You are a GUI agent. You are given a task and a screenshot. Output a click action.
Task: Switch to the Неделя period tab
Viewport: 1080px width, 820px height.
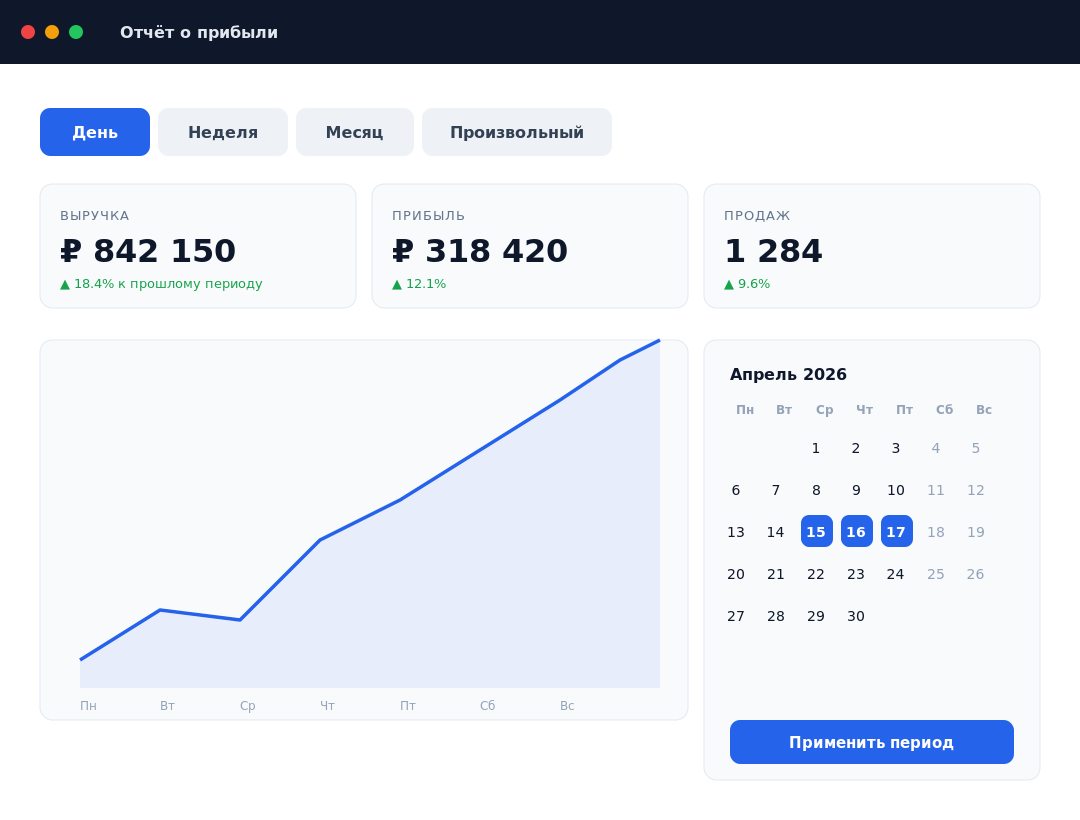223,132
